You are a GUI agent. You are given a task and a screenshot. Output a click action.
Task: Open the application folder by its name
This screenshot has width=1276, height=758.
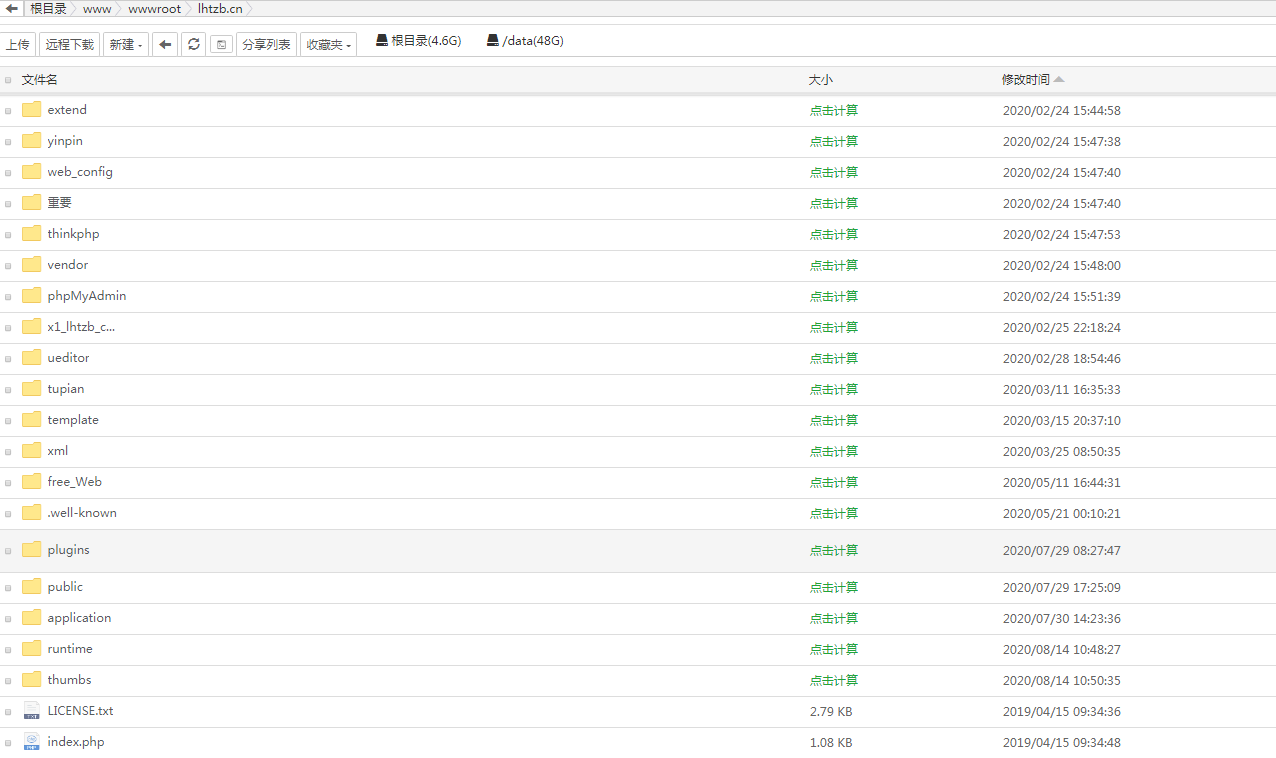79,618
